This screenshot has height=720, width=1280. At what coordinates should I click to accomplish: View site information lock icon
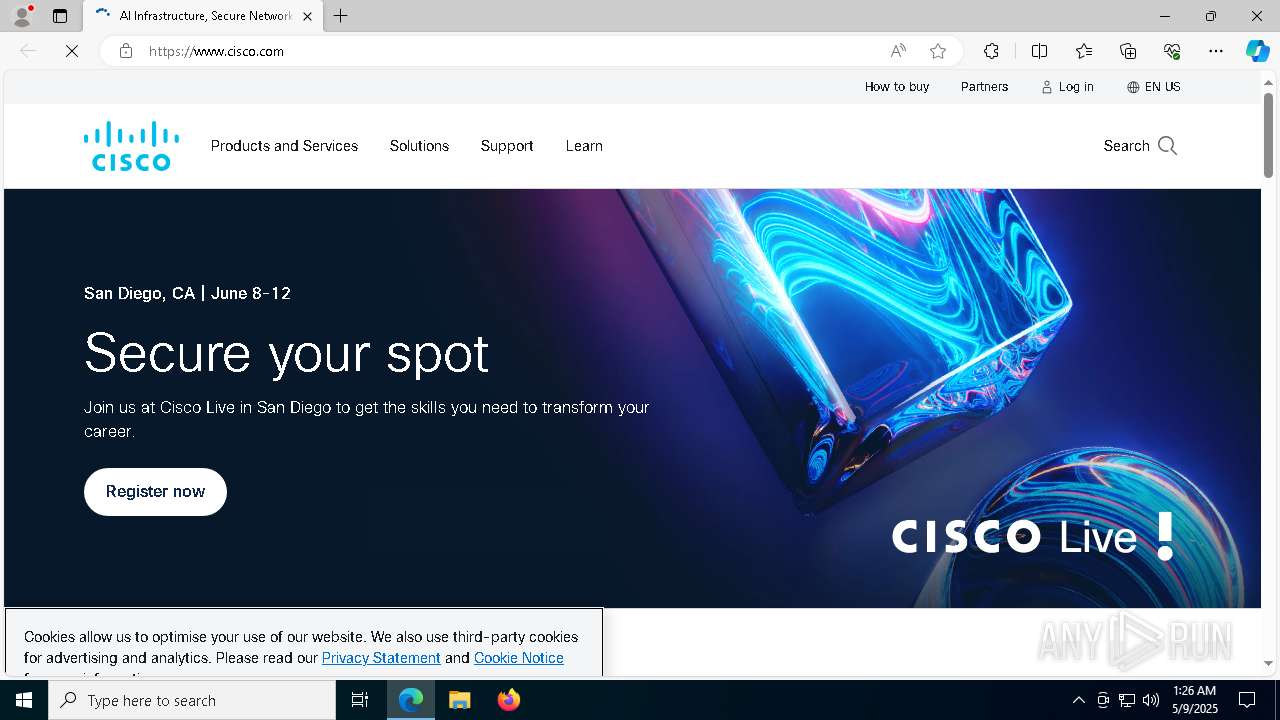pyautogui.click(x=126, y=51)
